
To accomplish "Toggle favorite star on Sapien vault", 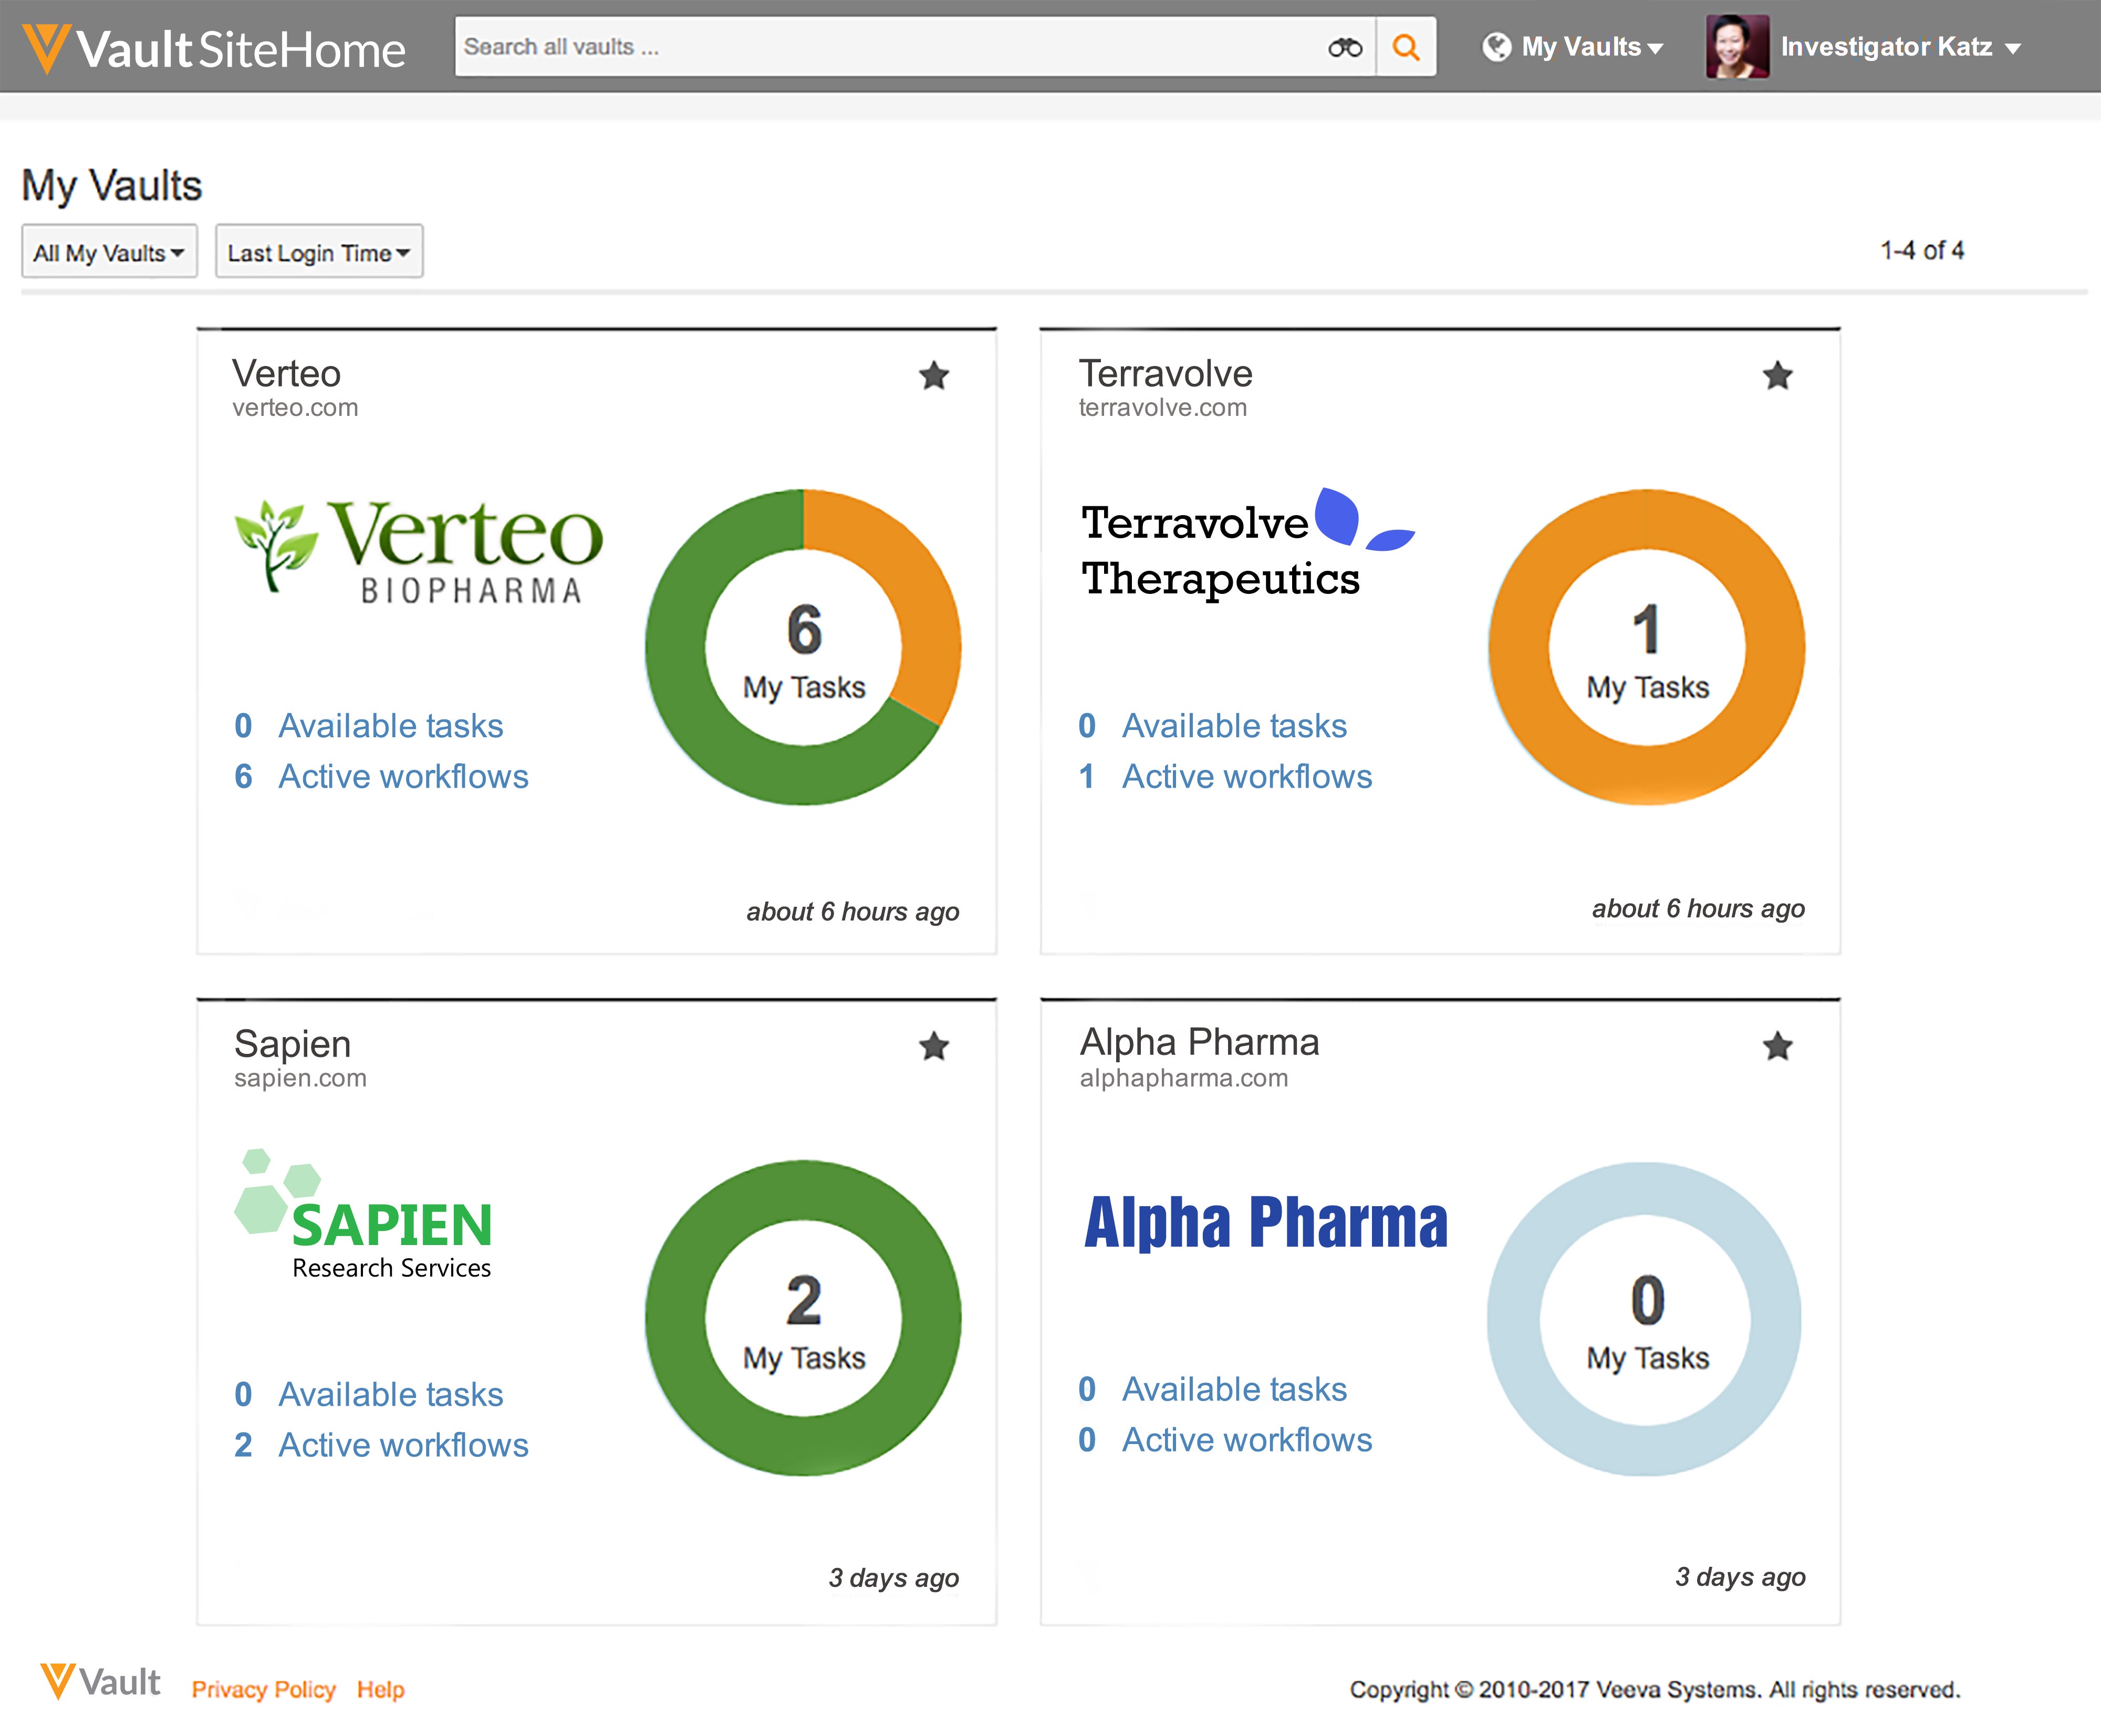I will click(x=933, y=1047).
